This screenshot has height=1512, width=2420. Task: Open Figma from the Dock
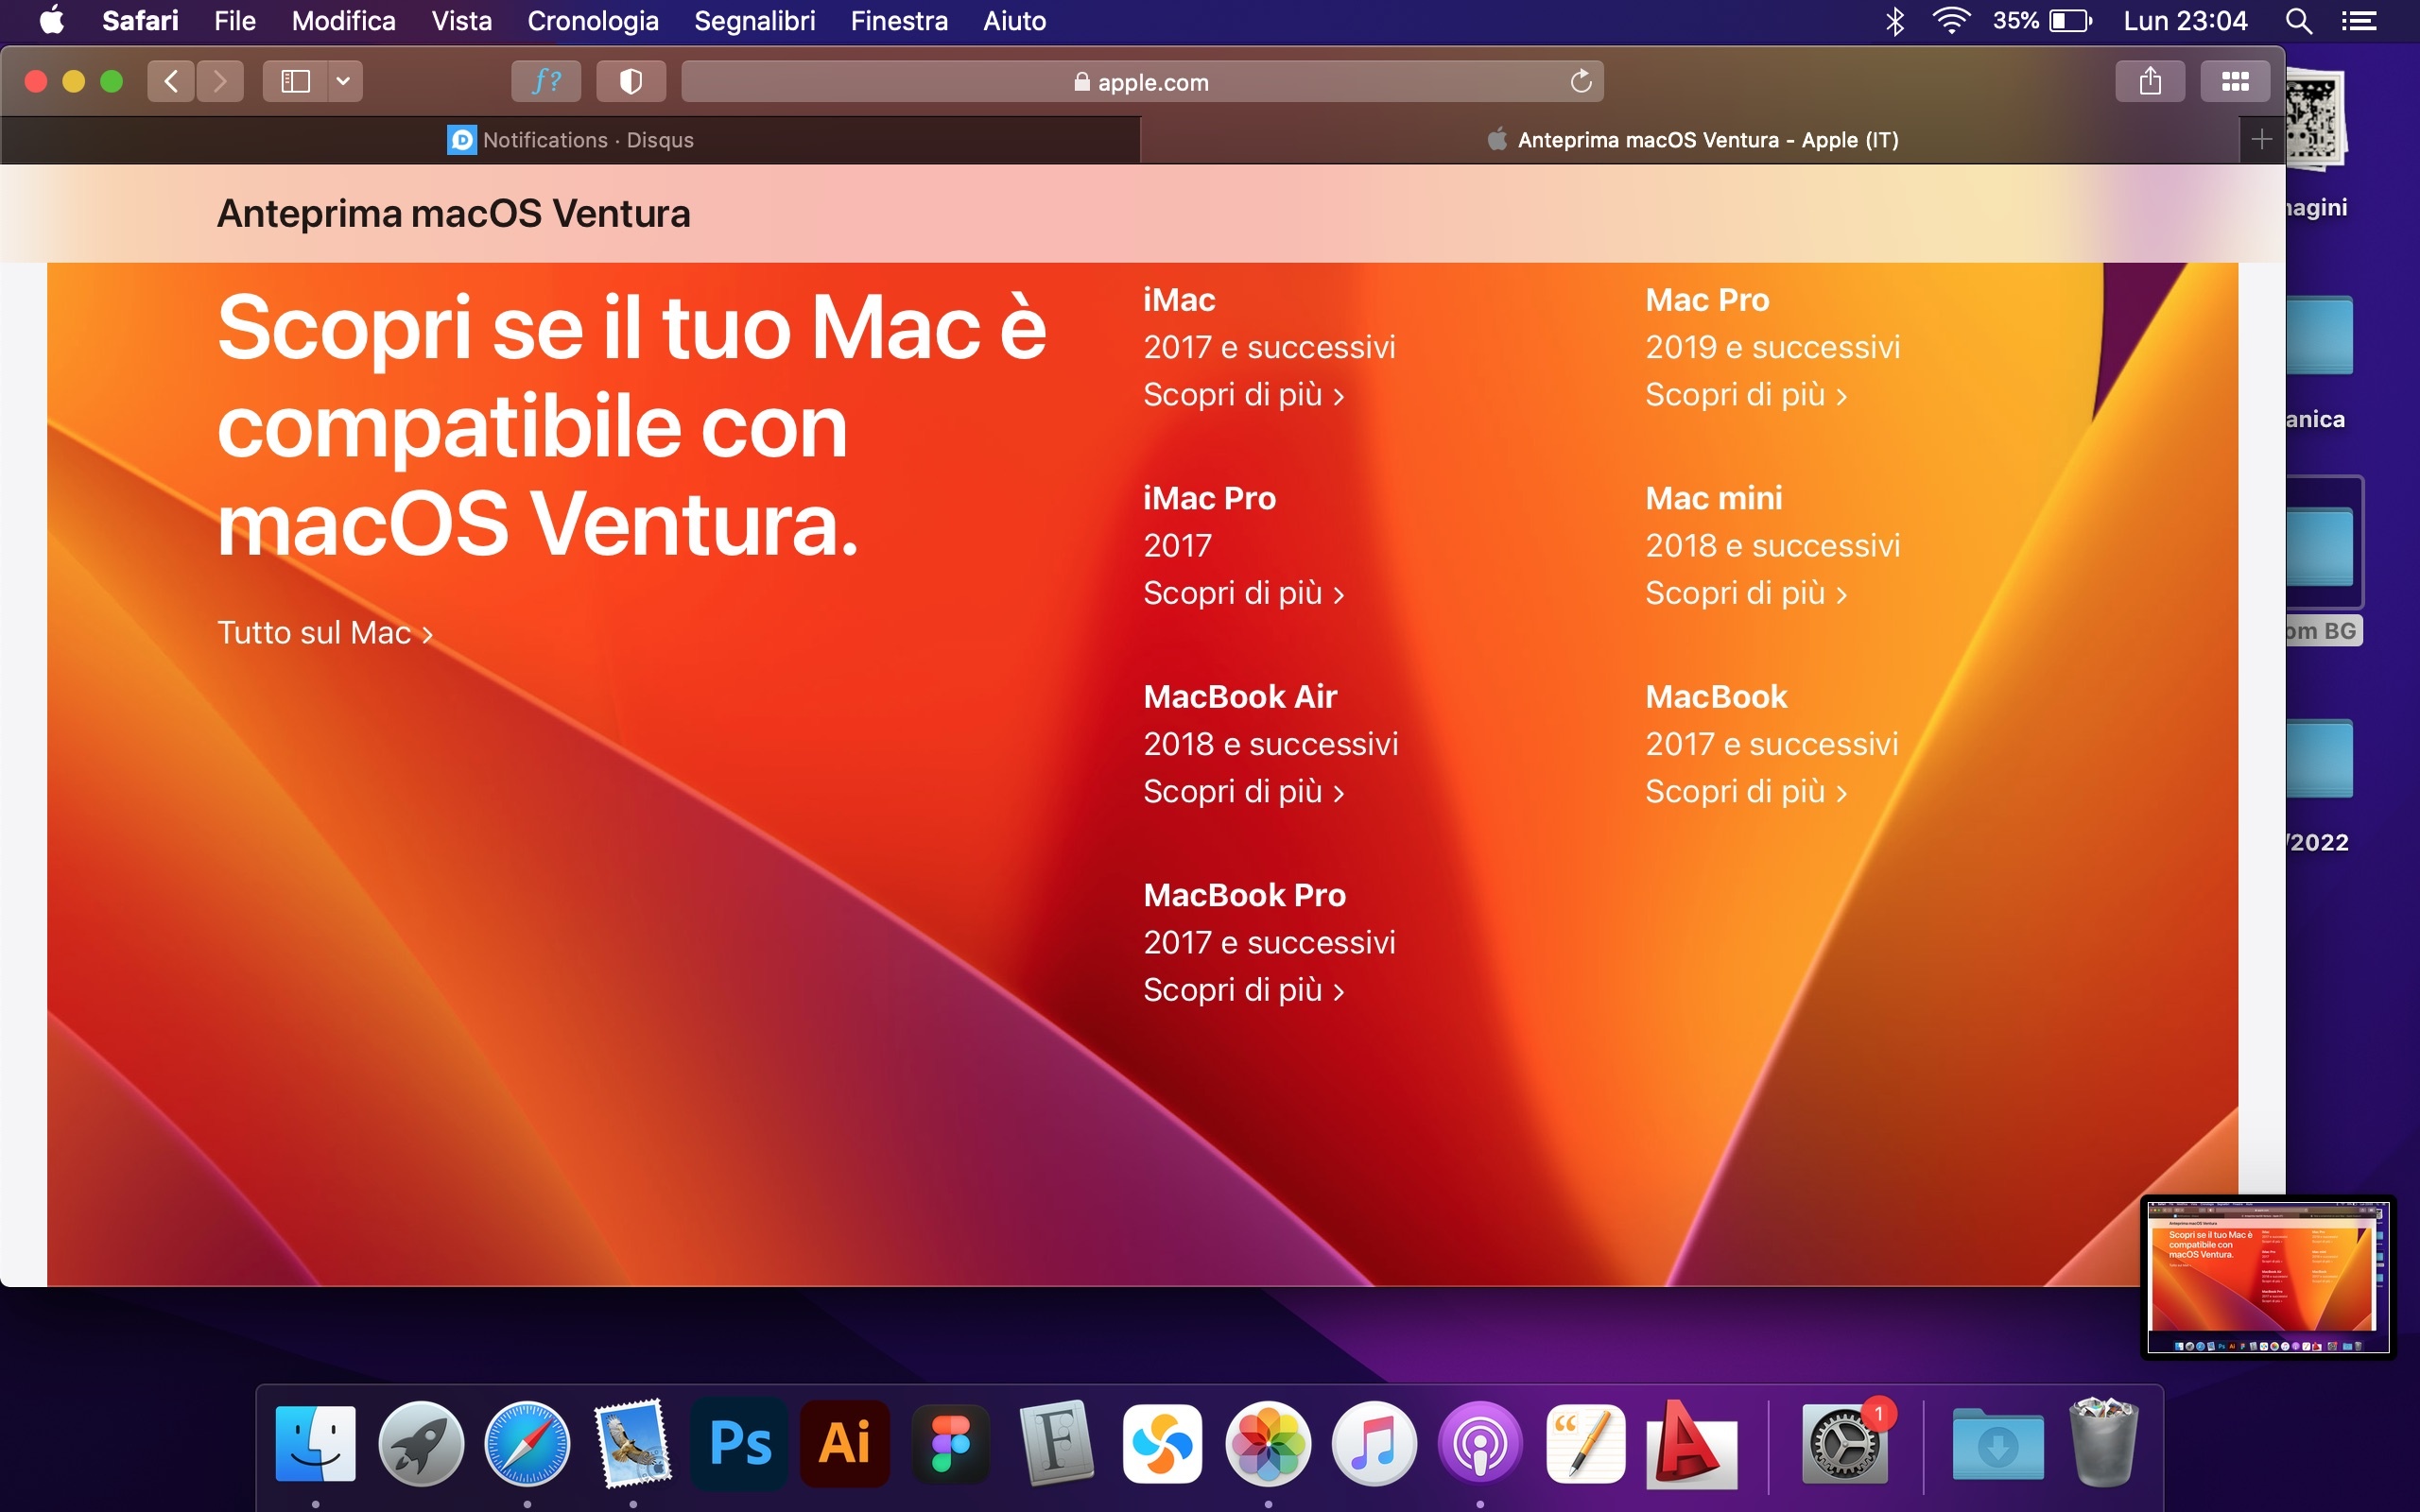(x=951, y=1444)
